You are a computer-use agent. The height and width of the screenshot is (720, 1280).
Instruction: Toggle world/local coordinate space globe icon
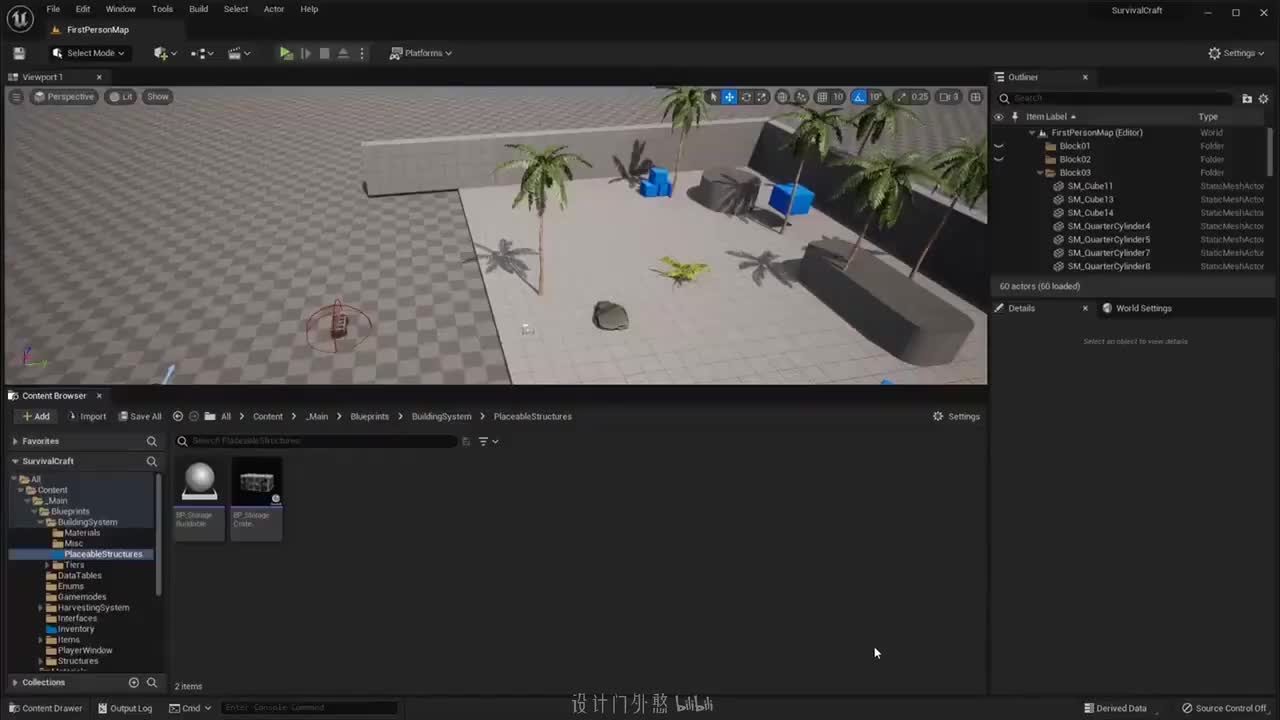pyautogui.click(x=783, y=97)
